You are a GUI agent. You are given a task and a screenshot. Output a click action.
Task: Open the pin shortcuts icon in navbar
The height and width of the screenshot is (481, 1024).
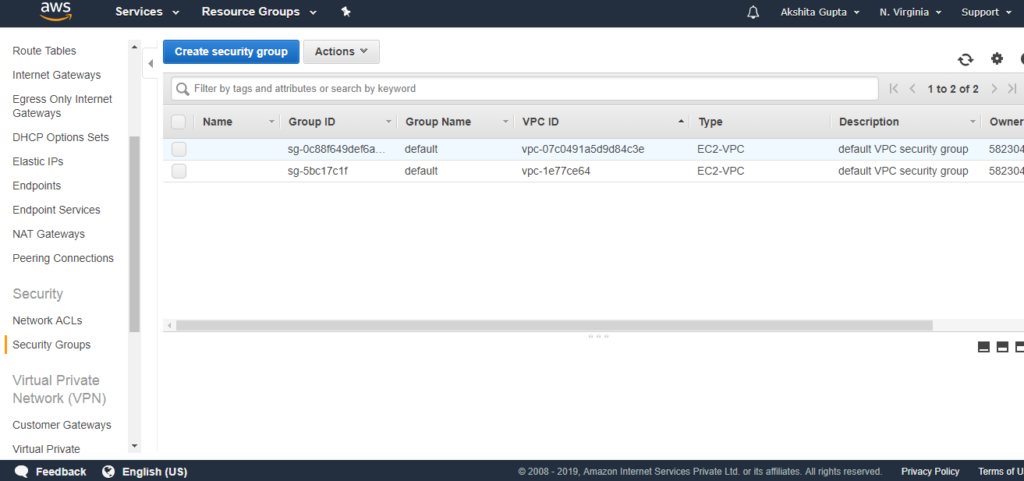(346, 12)
